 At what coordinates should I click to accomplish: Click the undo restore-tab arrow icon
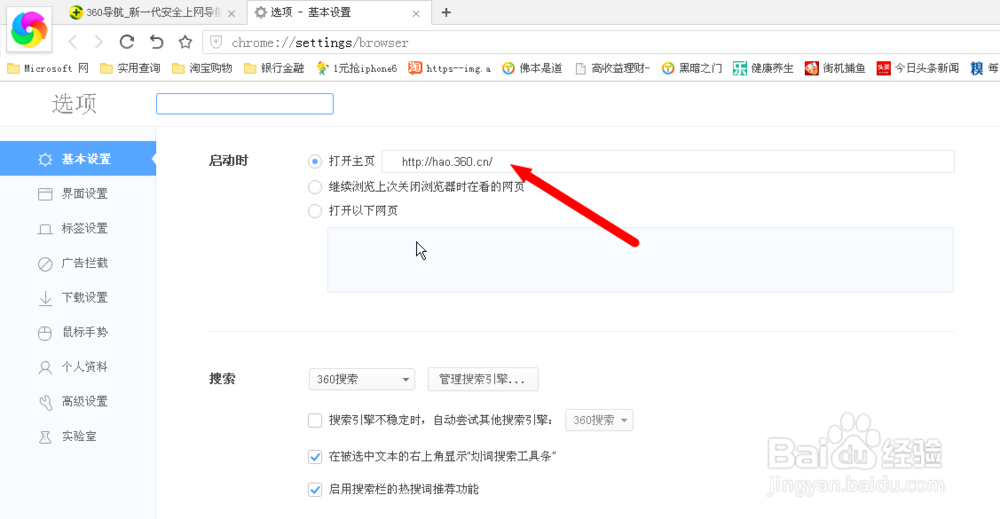pos(156,42)
